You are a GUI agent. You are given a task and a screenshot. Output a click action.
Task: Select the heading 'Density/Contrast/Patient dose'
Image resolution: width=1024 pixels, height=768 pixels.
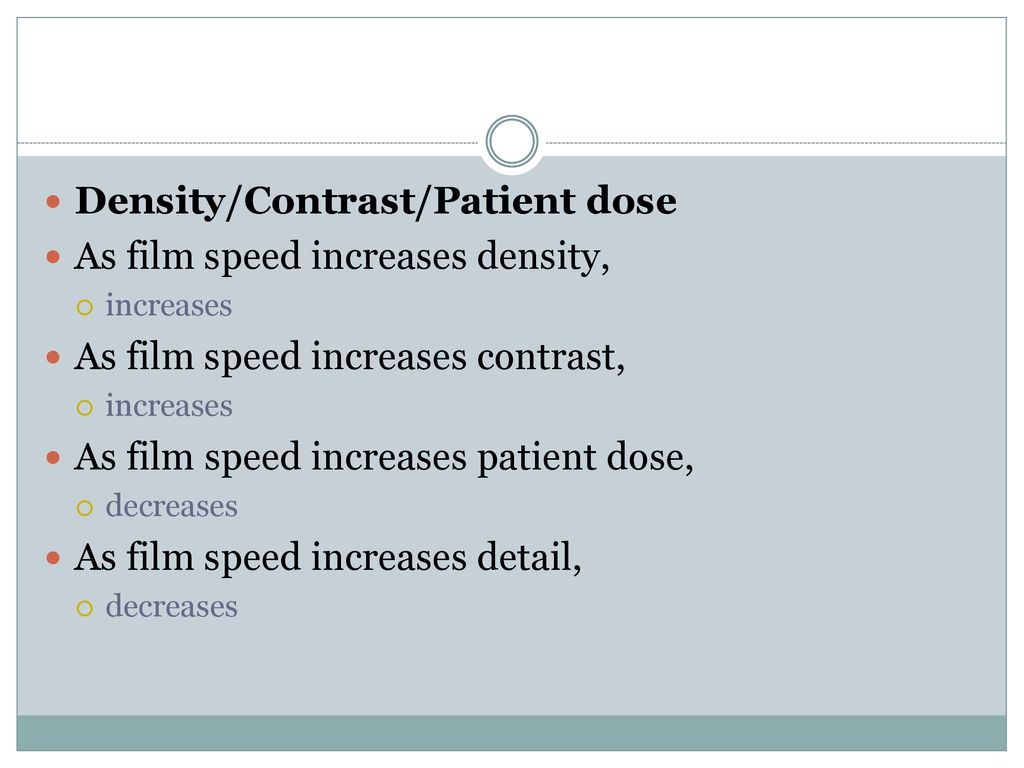tap(376, 201)
